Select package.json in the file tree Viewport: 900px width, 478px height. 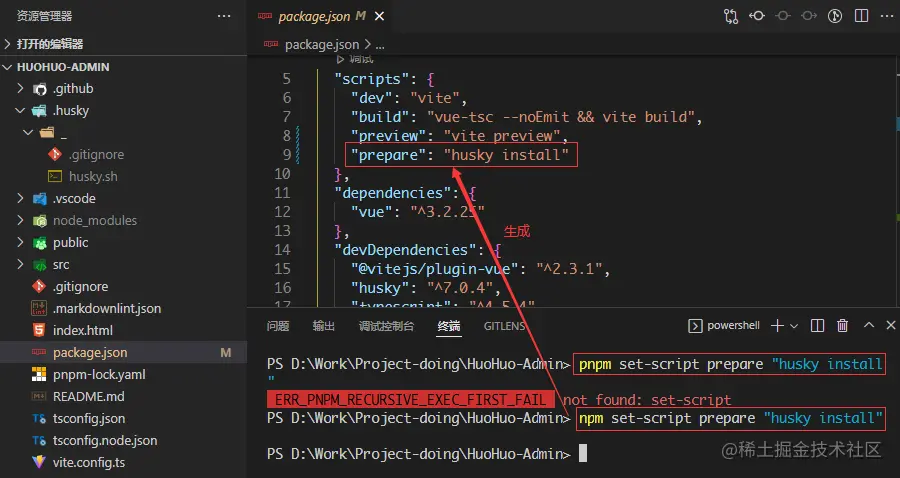click(x=90, y=352)
